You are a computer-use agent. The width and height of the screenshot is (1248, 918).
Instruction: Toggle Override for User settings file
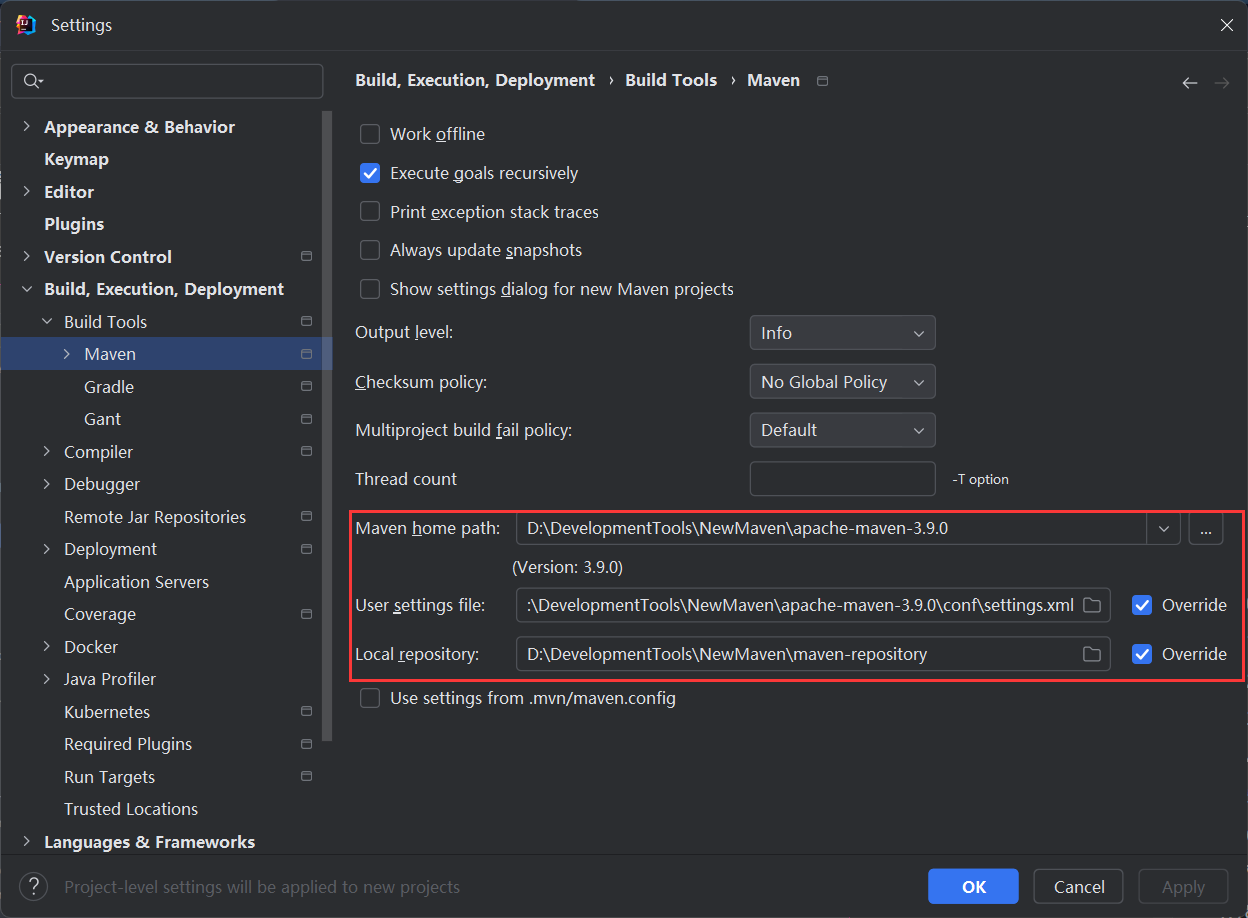click(1142, 605)
